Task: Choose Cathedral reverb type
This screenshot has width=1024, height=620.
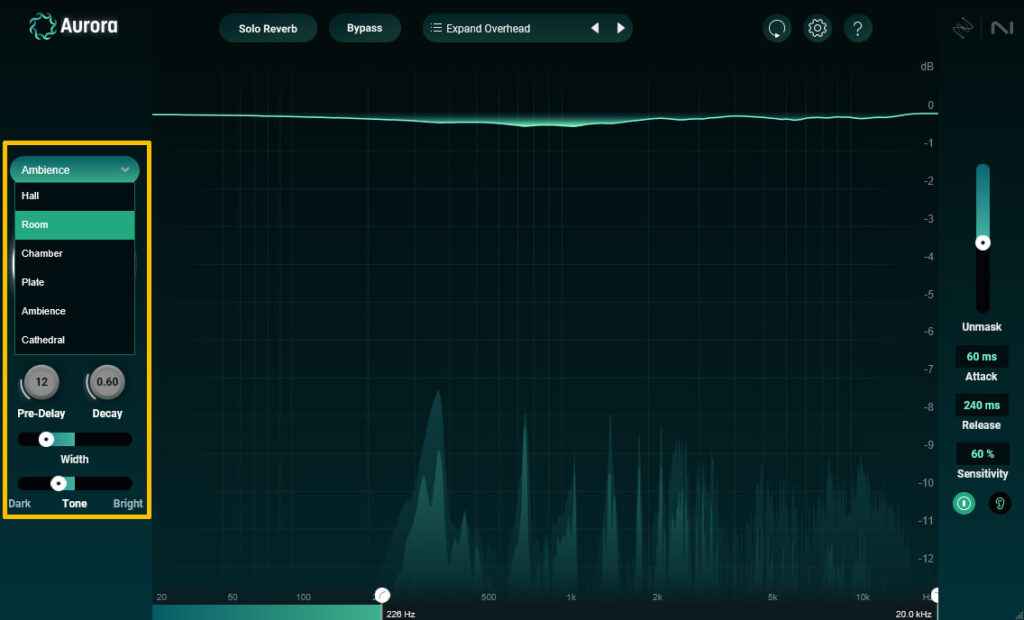Action: pyautogui.click(x=75, y=340)
